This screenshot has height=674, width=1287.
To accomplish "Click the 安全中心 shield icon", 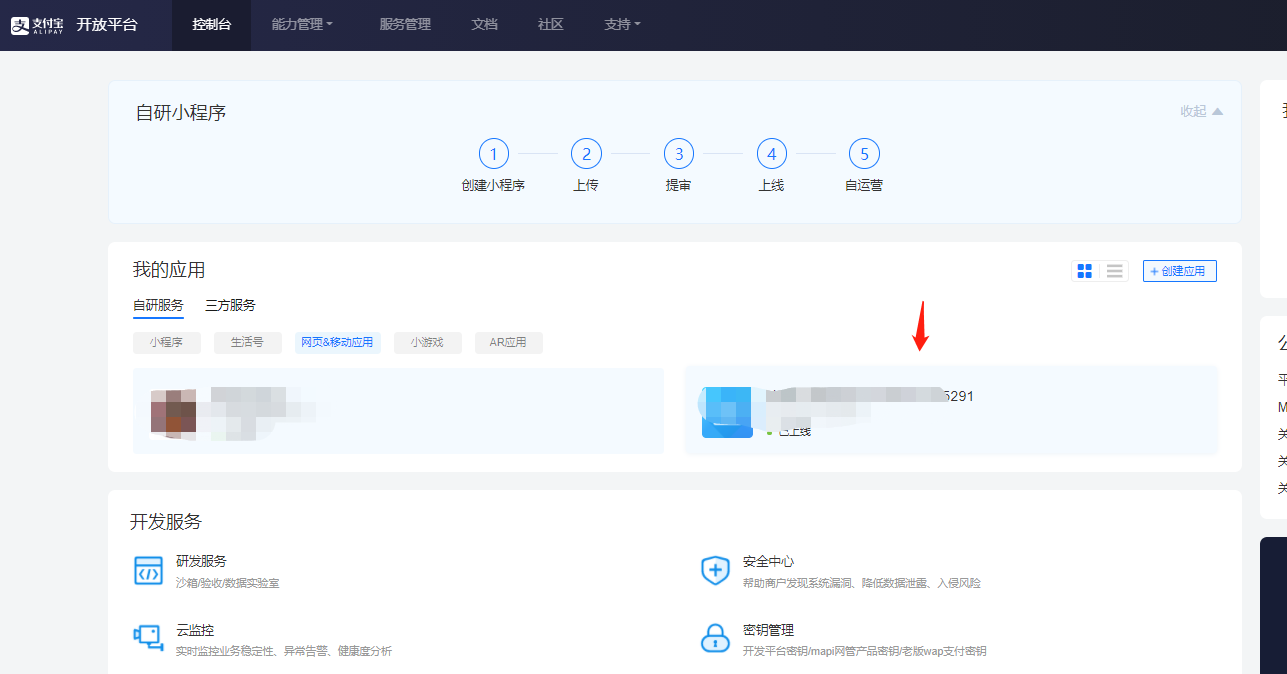I will coord(715,570).
